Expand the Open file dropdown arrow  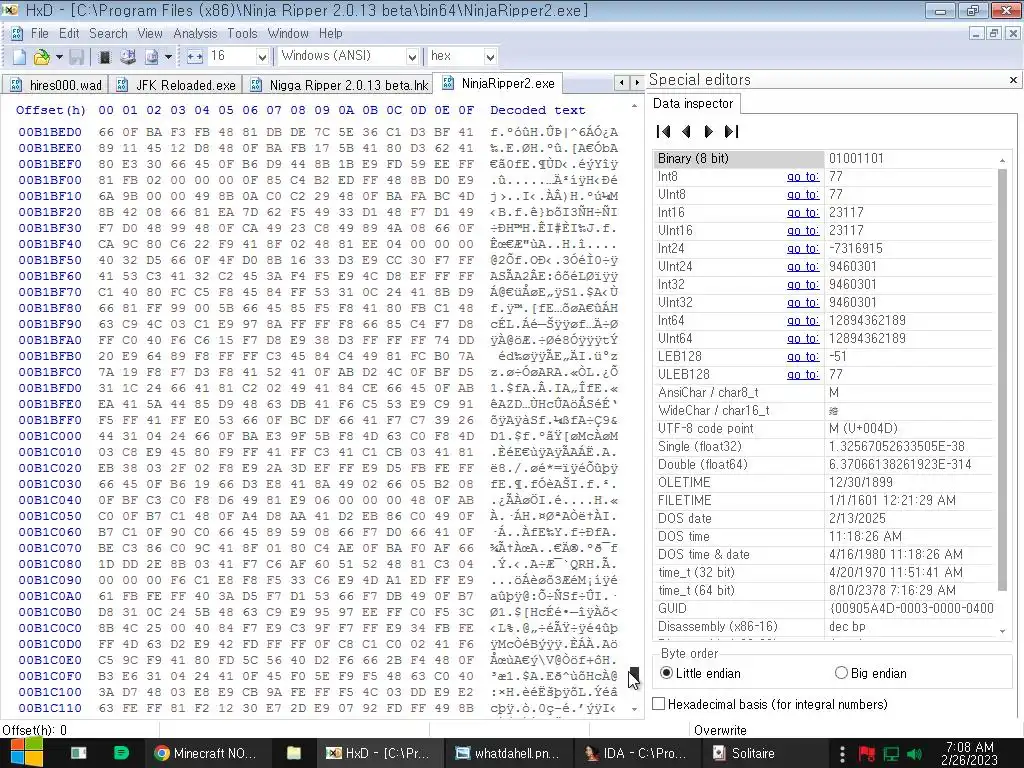[x=59, y=57]
